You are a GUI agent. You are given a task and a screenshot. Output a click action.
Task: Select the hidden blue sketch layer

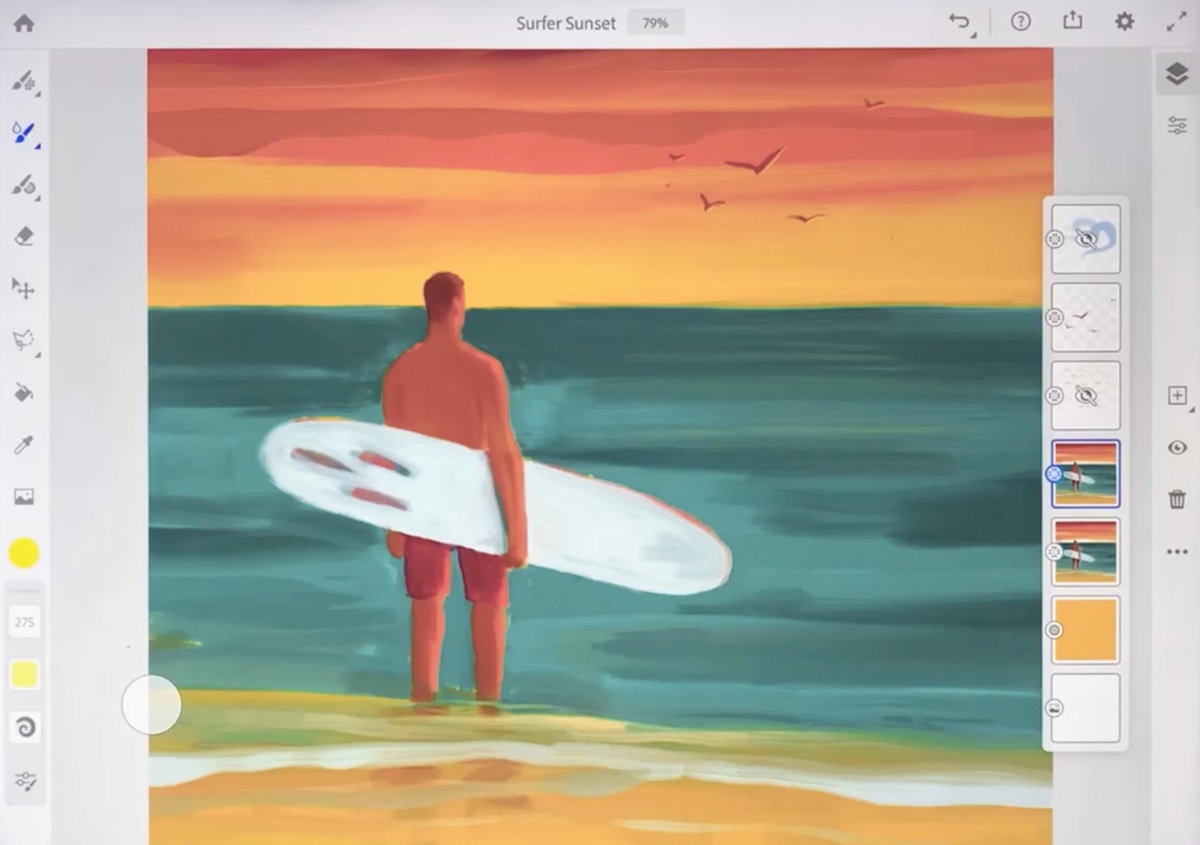pos(1086,239)
